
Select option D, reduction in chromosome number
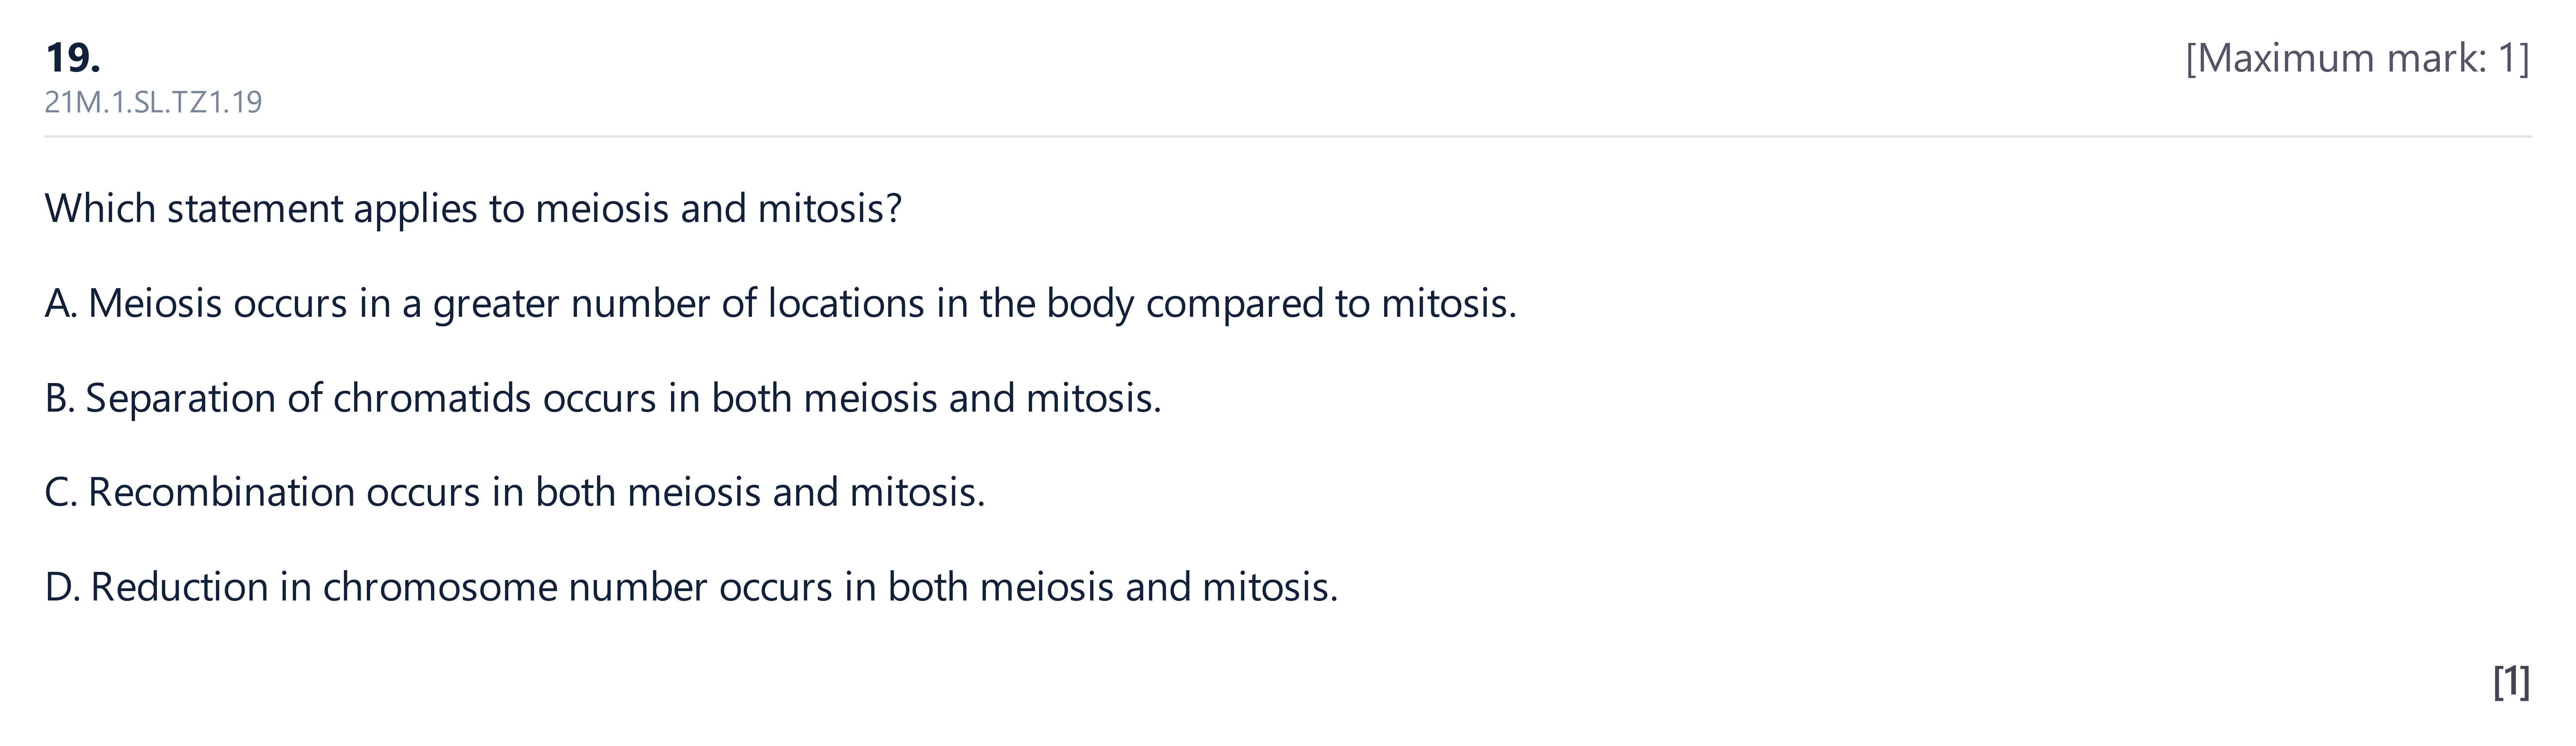point(691,587)
